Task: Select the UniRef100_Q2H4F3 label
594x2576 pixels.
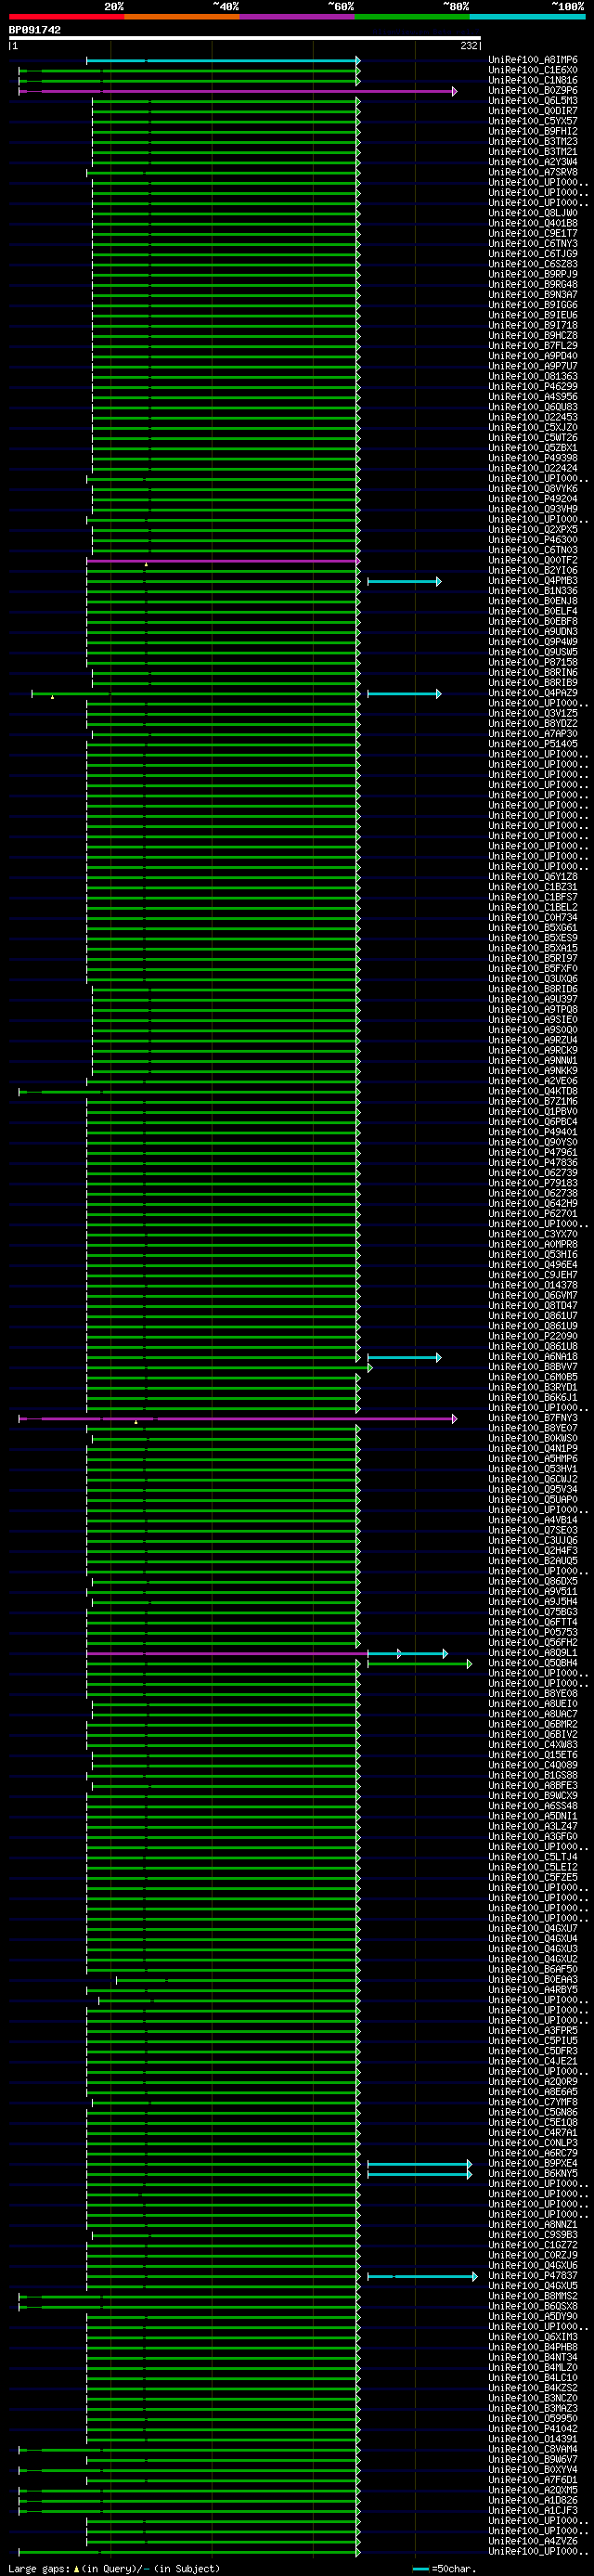Action: click(x=533, y=1551)
